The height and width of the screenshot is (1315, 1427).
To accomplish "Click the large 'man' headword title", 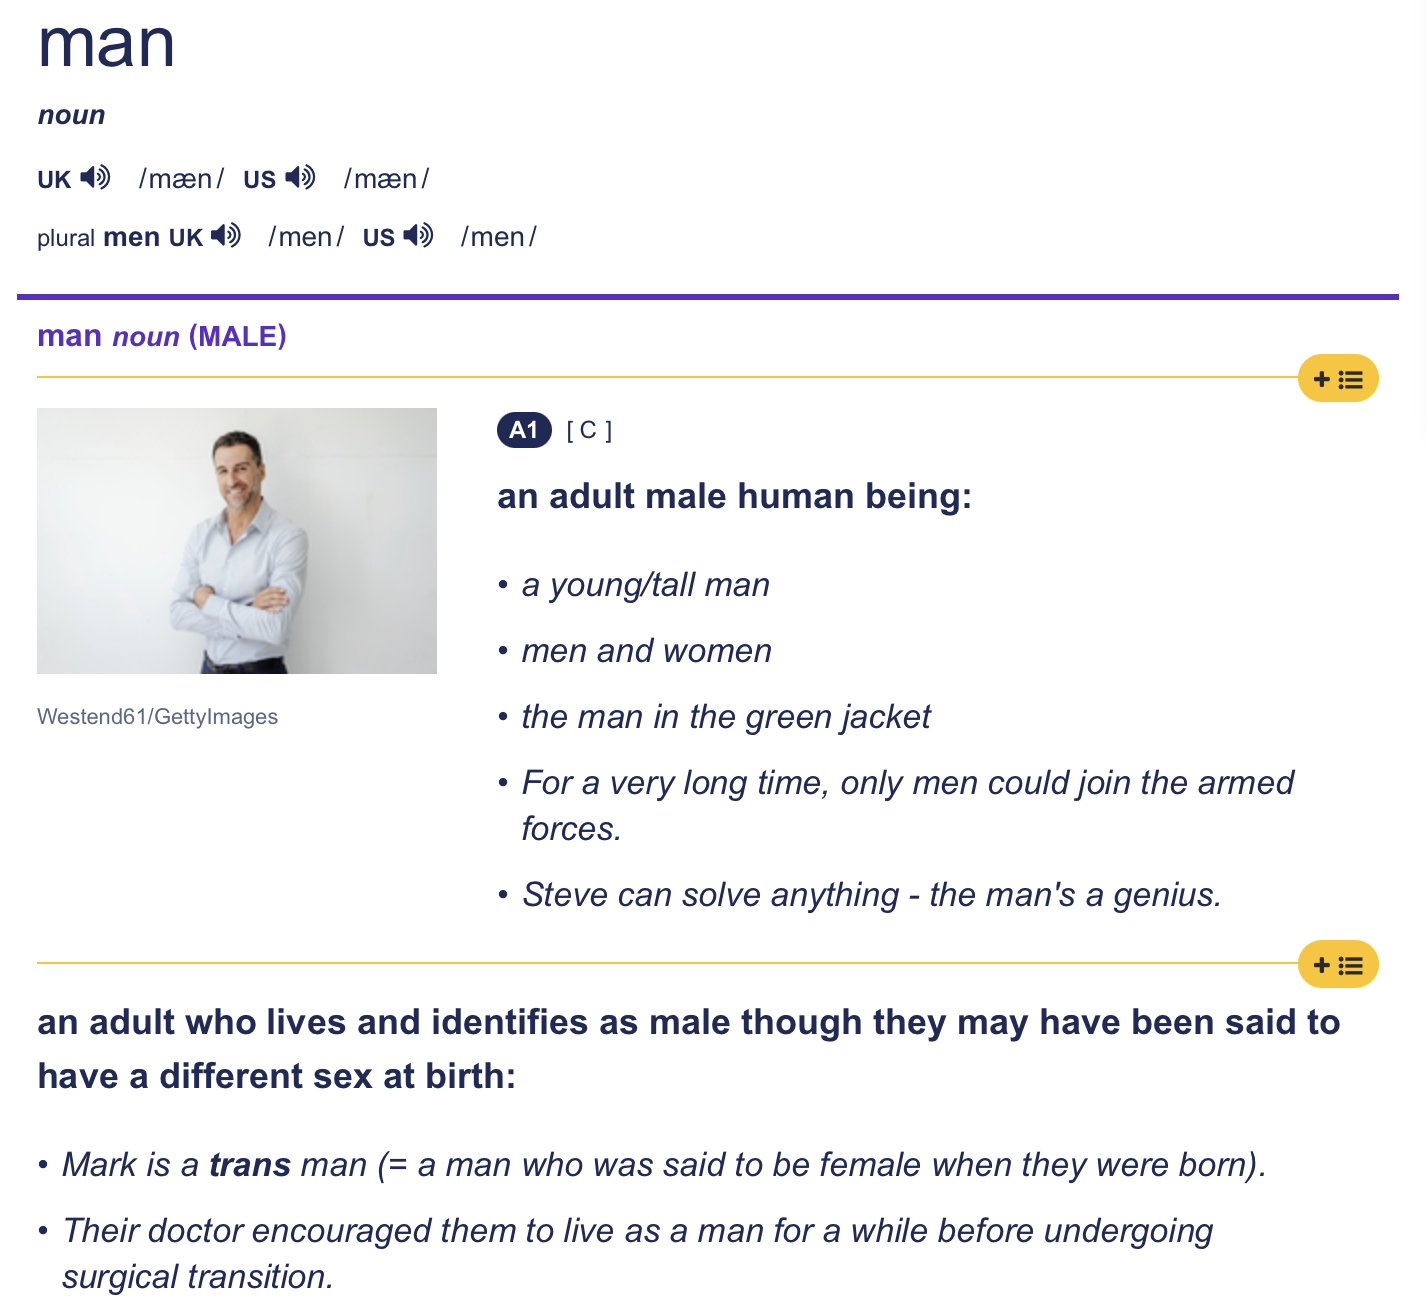I will (106, 45).
